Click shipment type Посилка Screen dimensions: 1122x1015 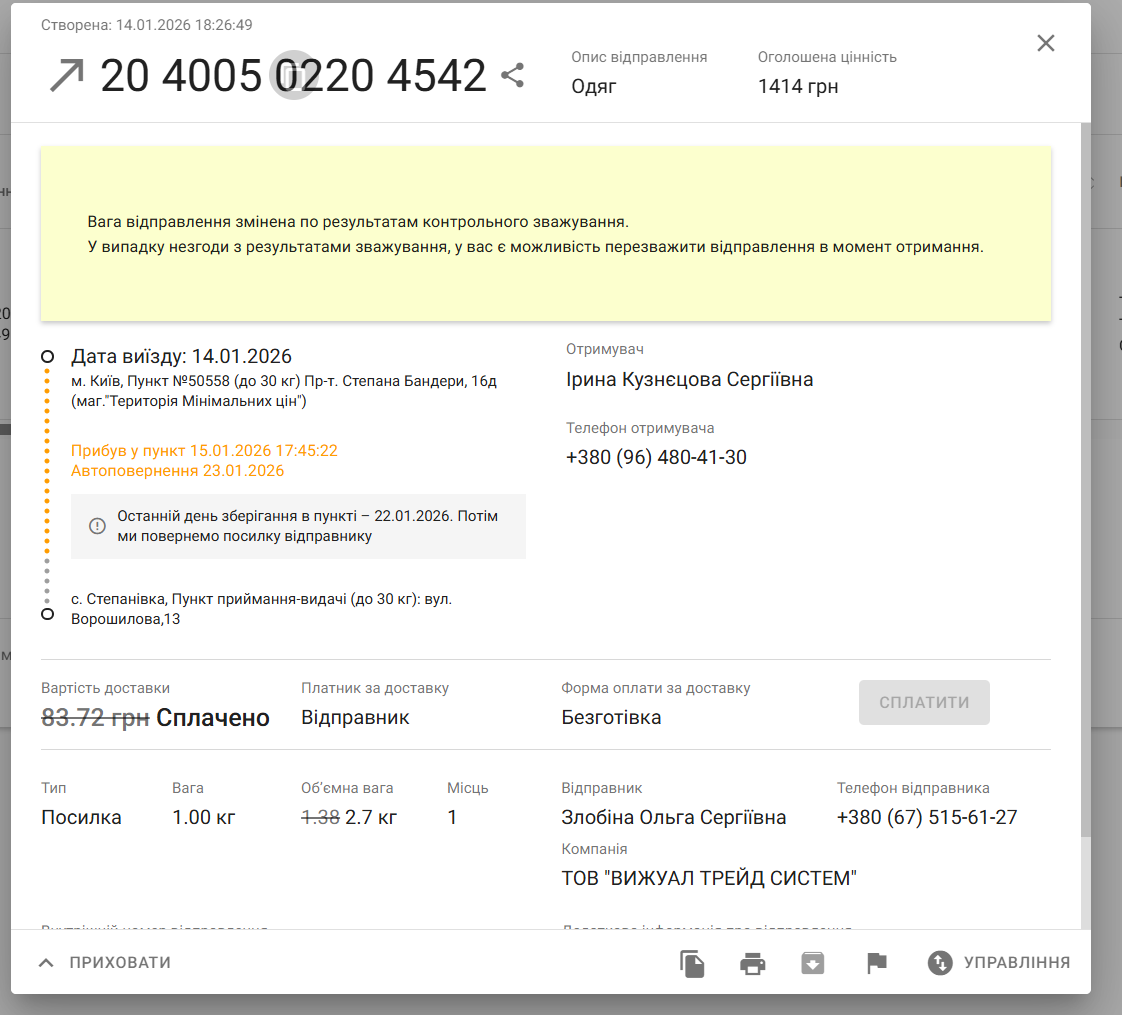click(81, 817)
